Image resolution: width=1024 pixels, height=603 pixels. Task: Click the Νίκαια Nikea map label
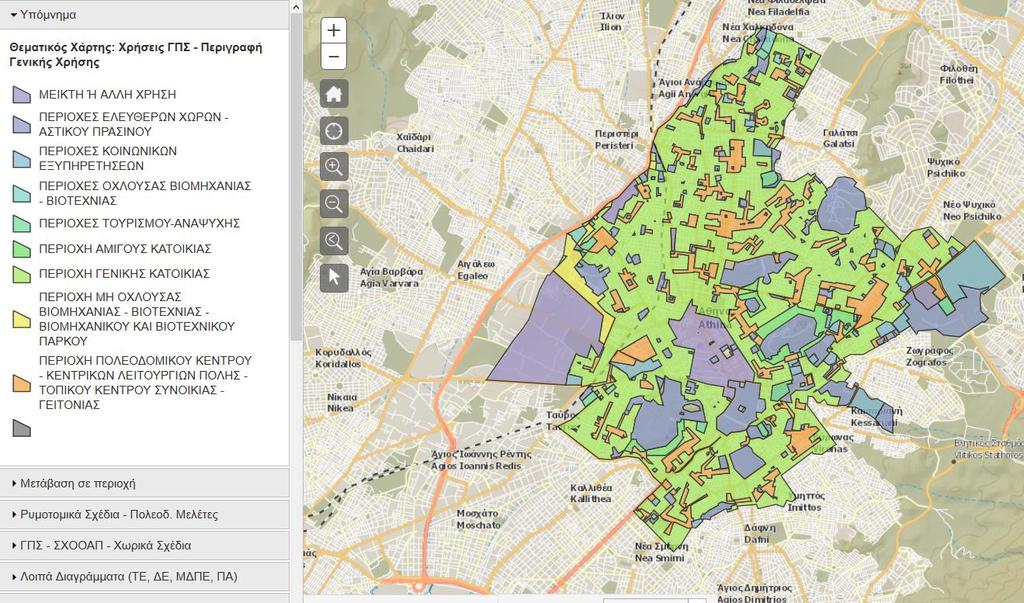tap(341, 402)
